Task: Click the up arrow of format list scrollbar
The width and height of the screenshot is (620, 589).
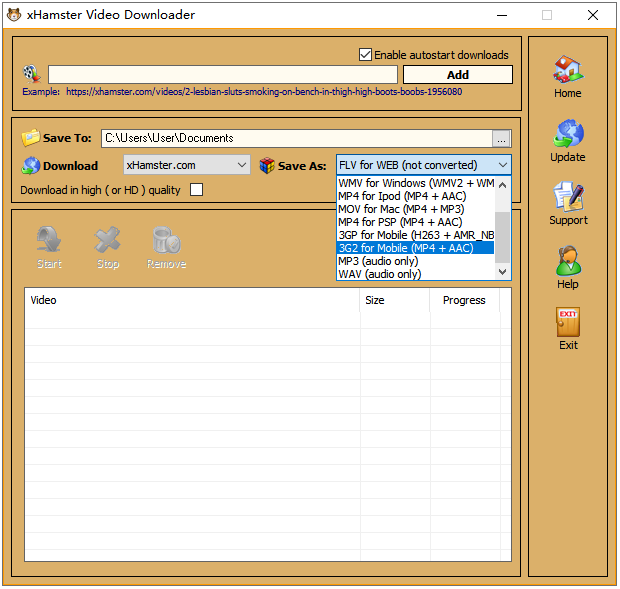Action: click(503, 185)
